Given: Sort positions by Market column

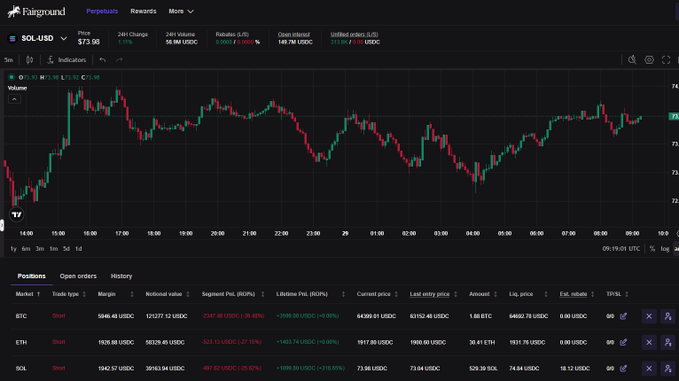Looking at the screenshot, I should (28, 294).
